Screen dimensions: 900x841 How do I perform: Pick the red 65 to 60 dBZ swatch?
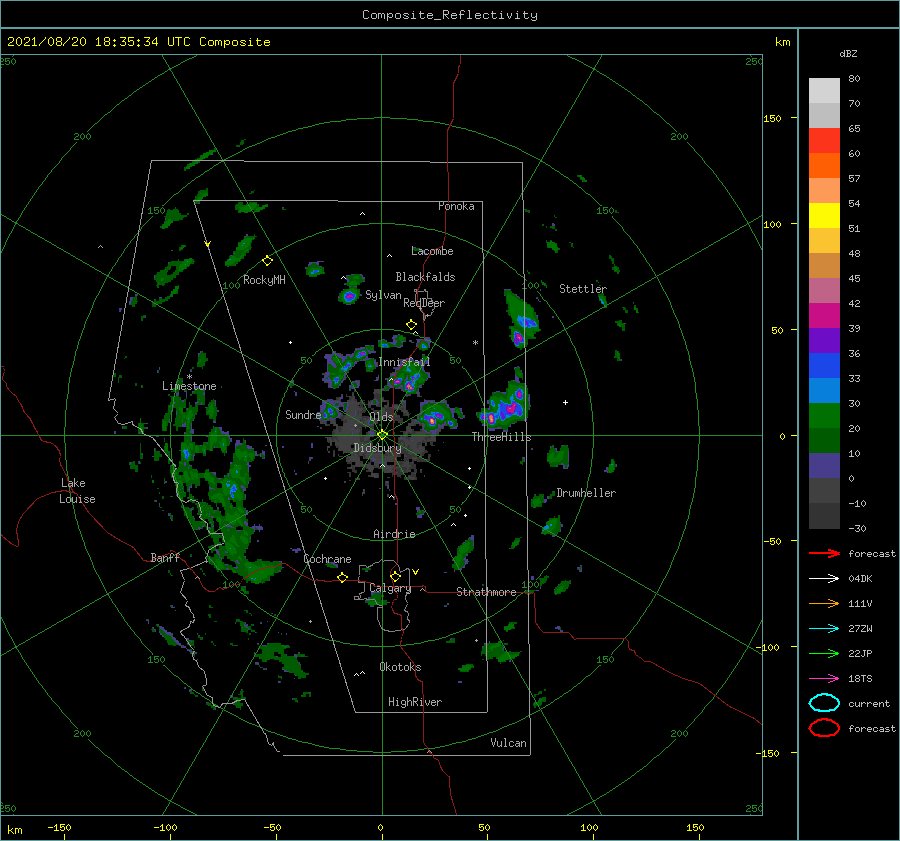[x=824, y=140]
